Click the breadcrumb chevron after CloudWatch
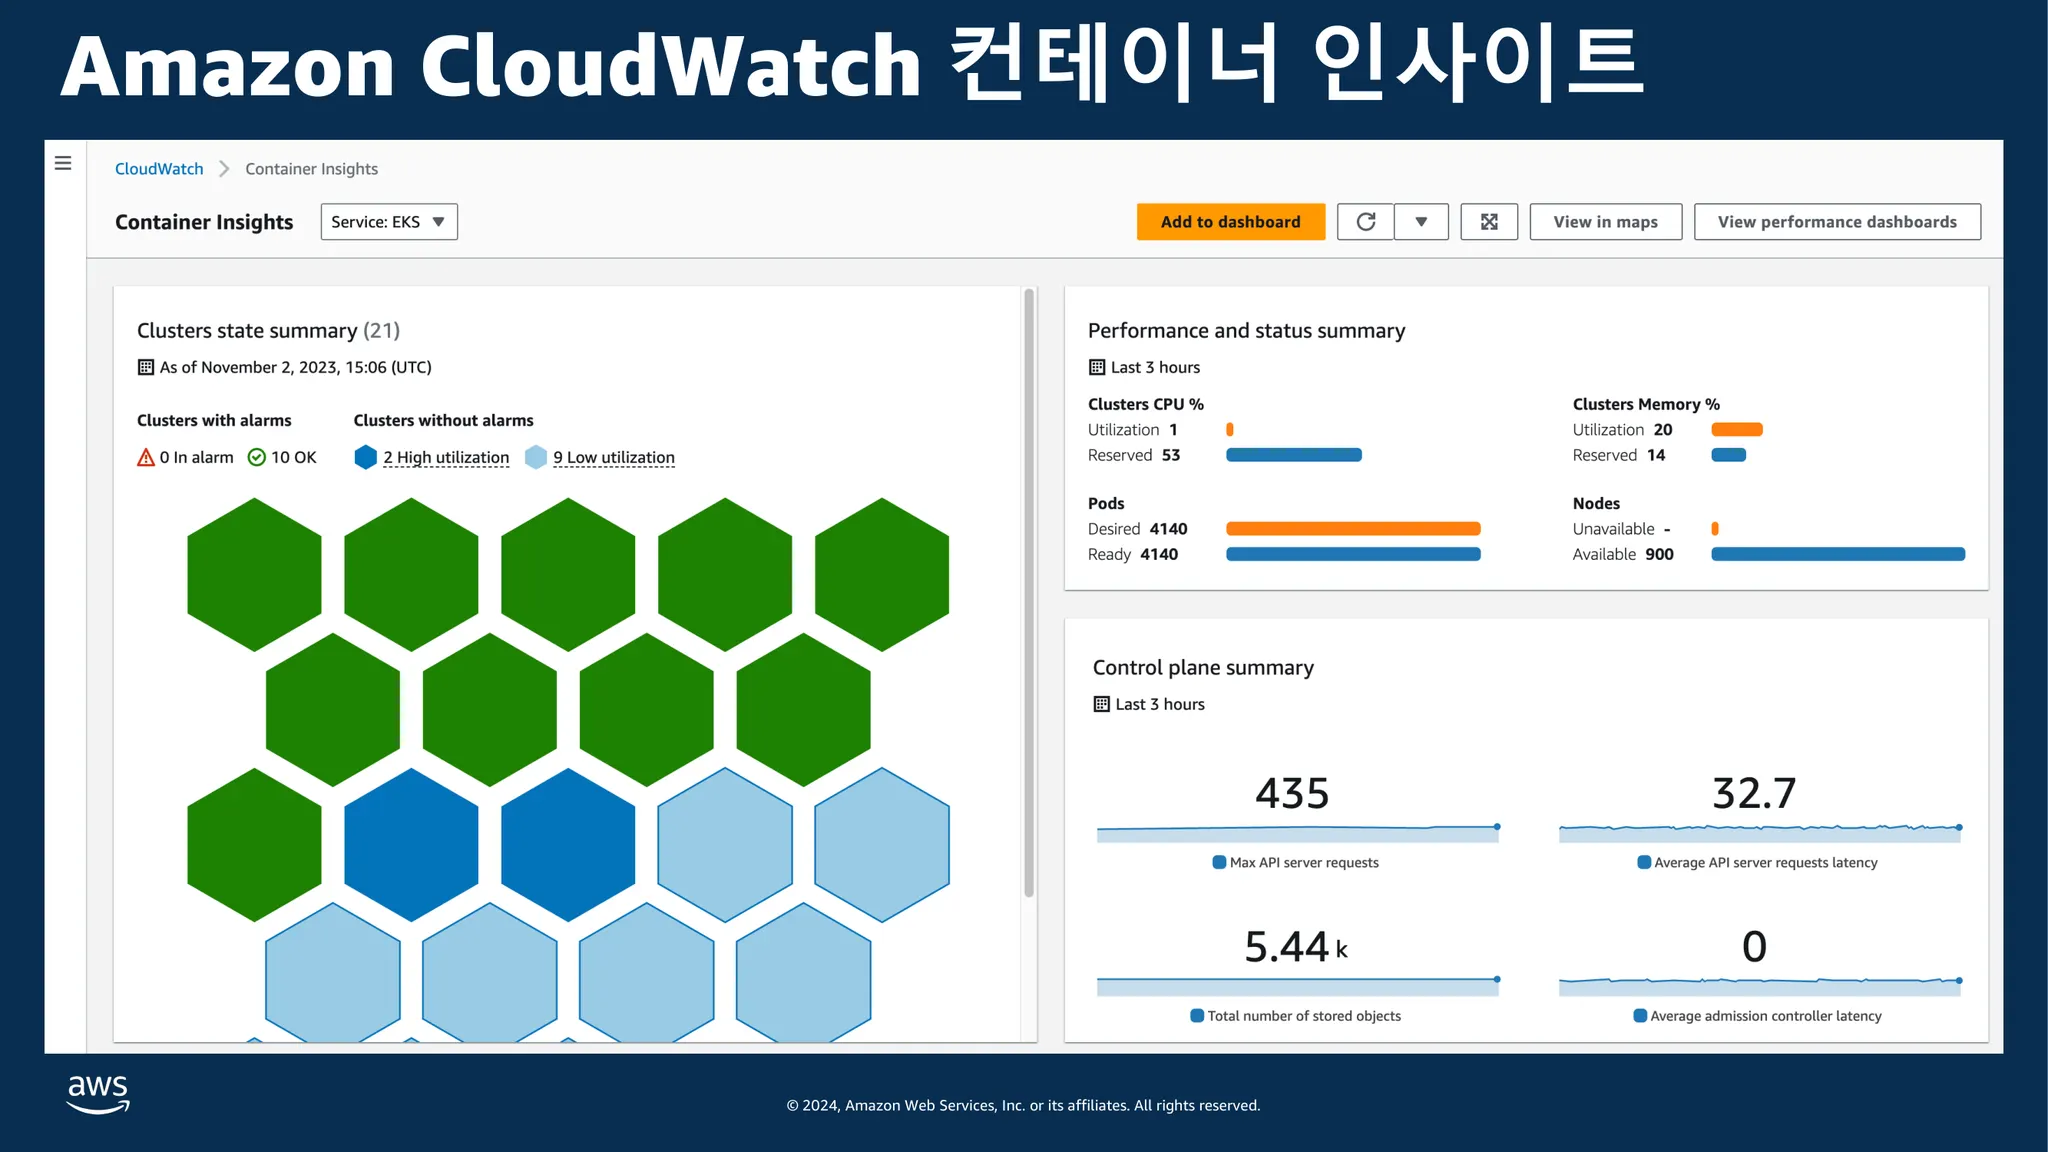2048x1152 pixels. point(224,169)
